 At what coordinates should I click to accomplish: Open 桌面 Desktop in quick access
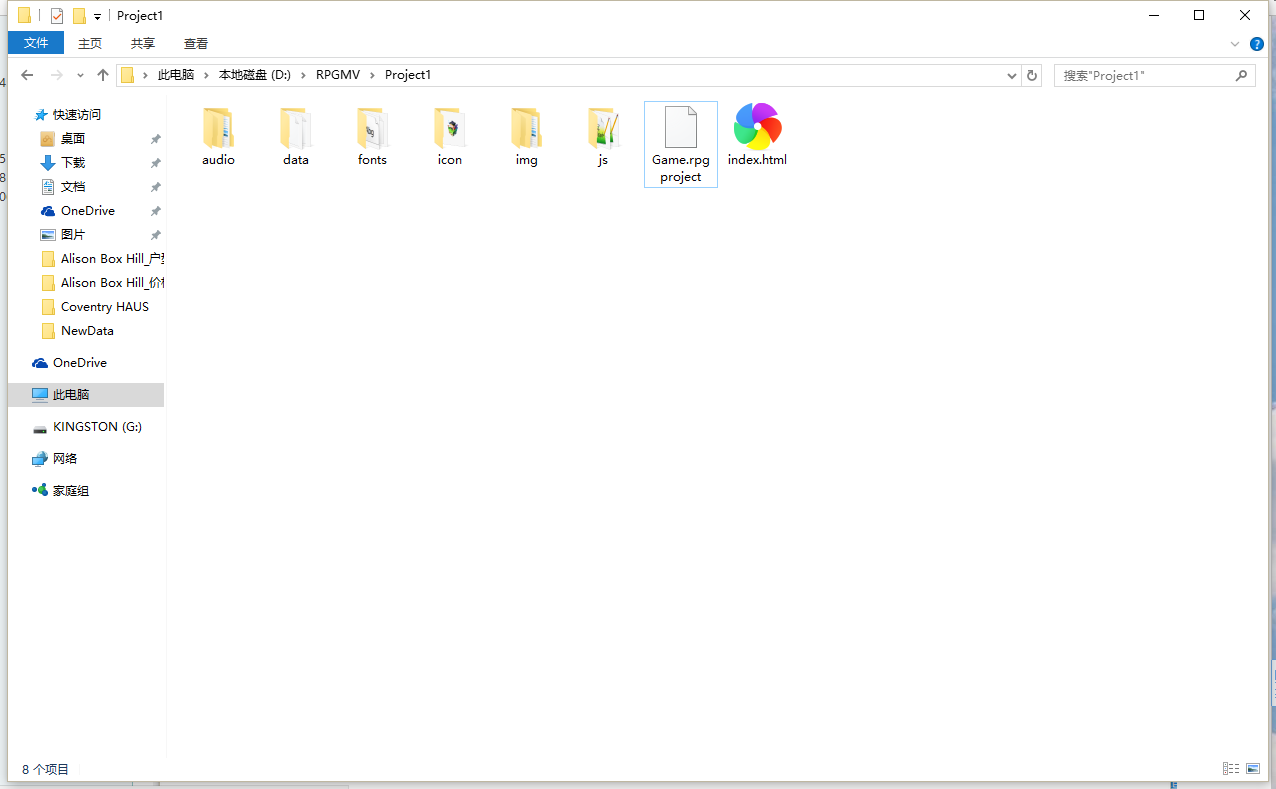click(x=63, y=139)
